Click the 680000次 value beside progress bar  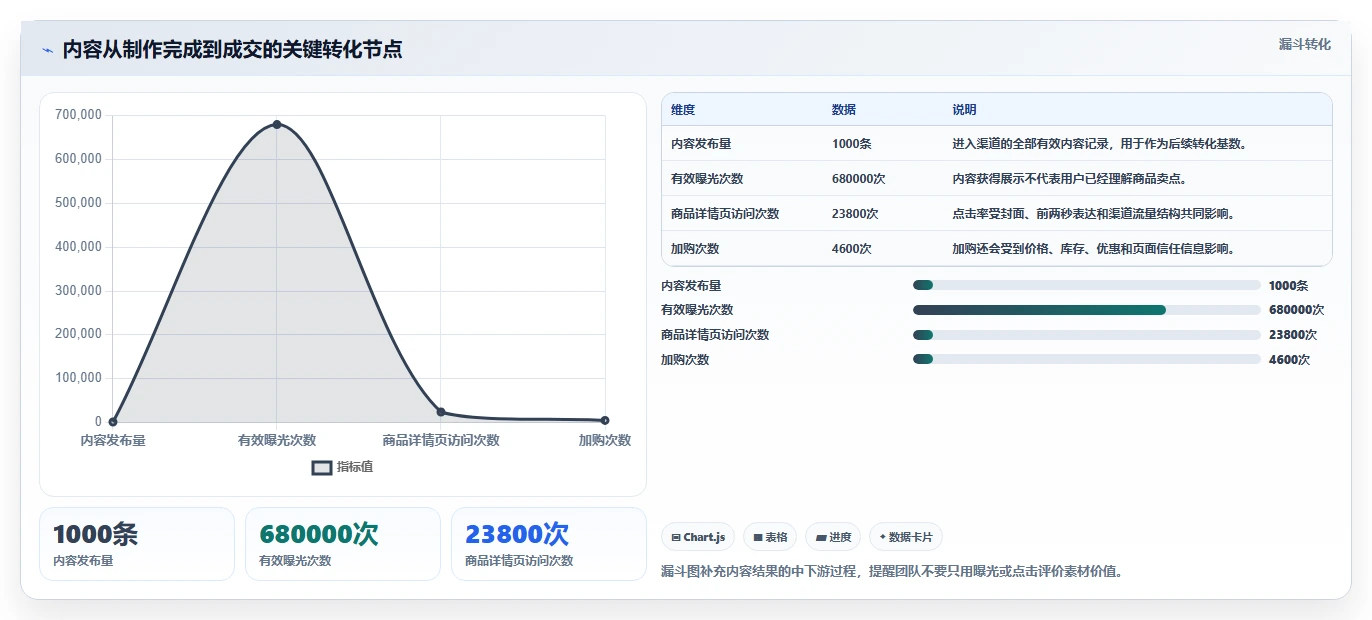[1296, 310]
